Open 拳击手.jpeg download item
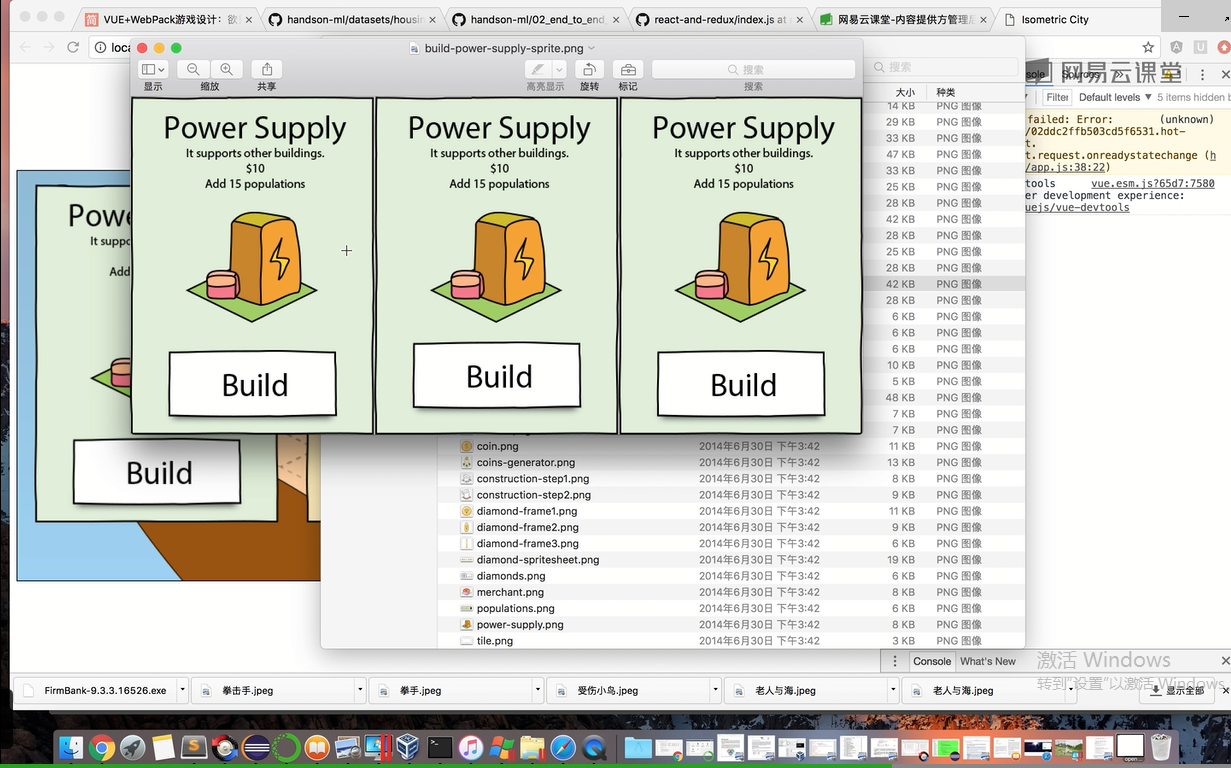 point(274,690)
